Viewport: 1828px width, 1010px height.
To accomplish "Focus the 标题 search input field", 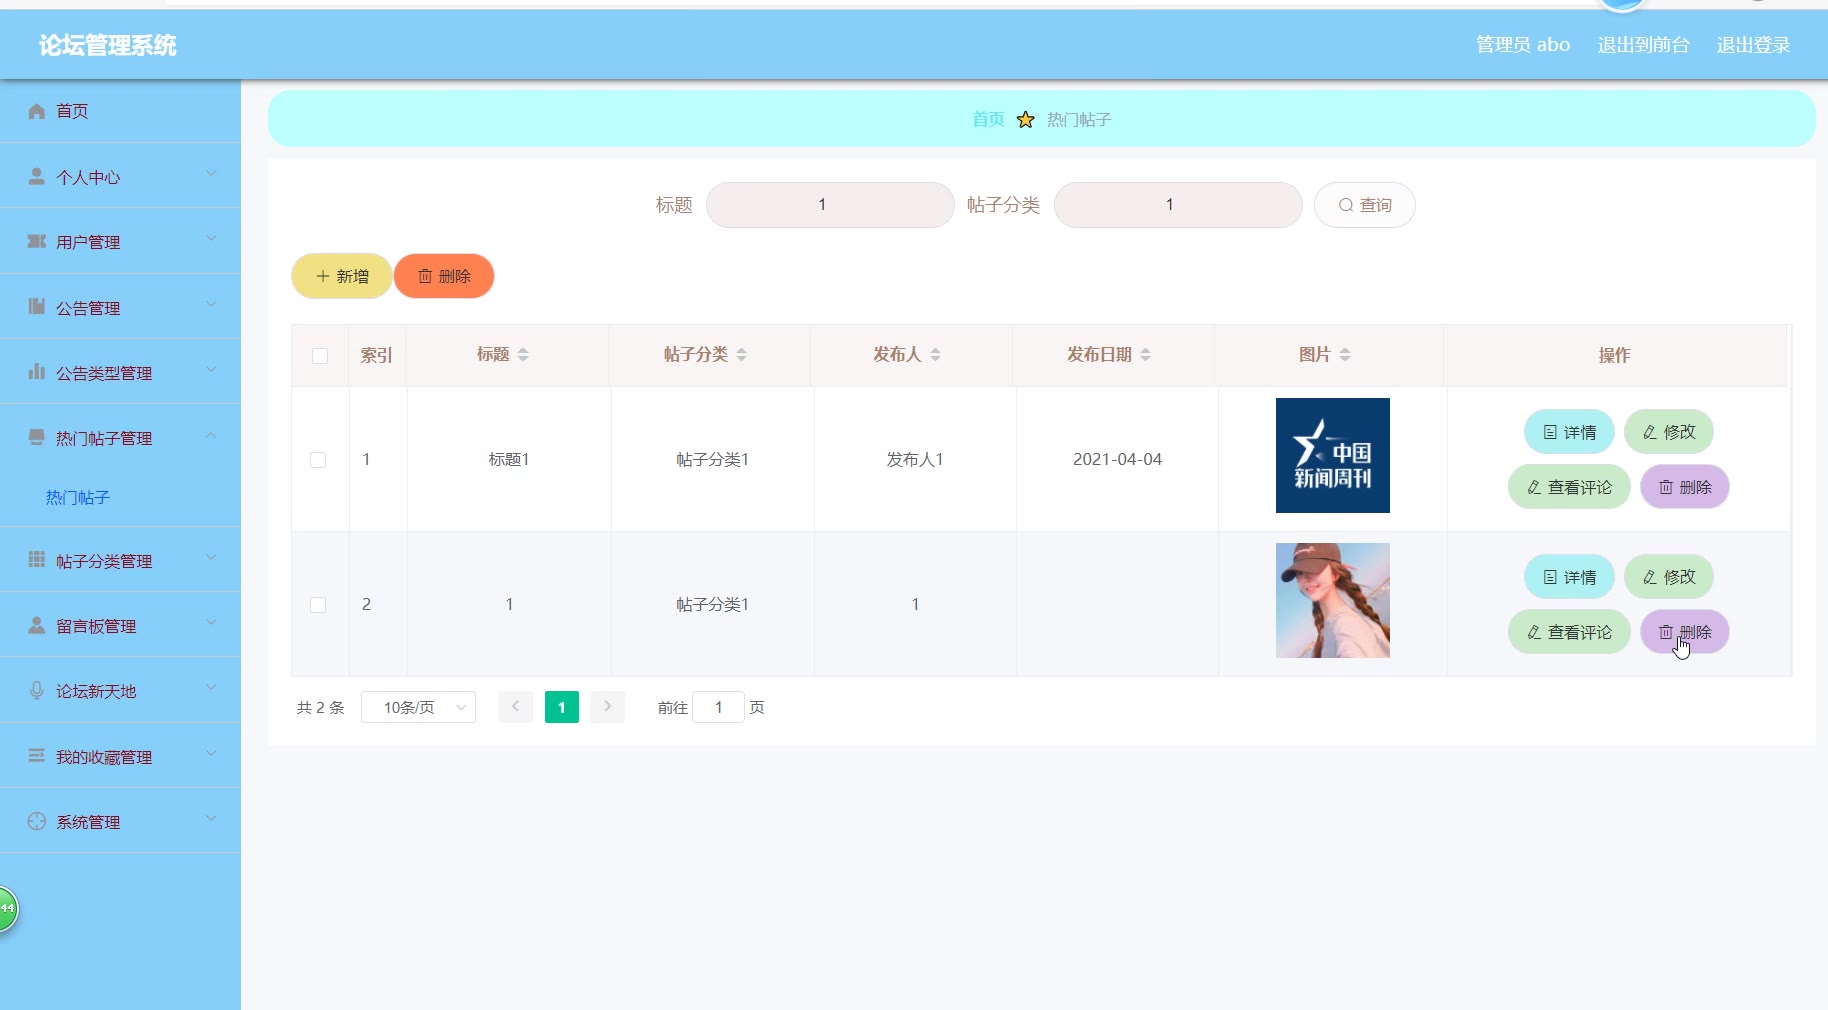I will pyautogui.click(x=830, y=205).
